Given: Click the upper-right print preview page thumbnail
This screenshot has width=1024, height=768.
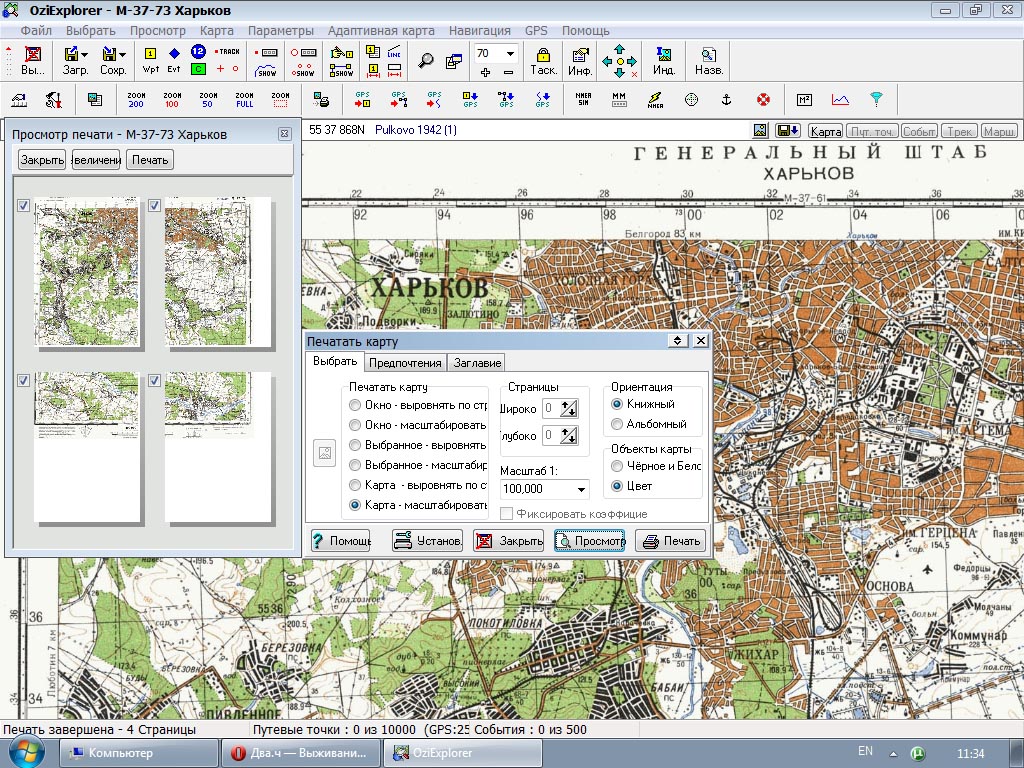Looking at the screenshot, I should (218, 272).
